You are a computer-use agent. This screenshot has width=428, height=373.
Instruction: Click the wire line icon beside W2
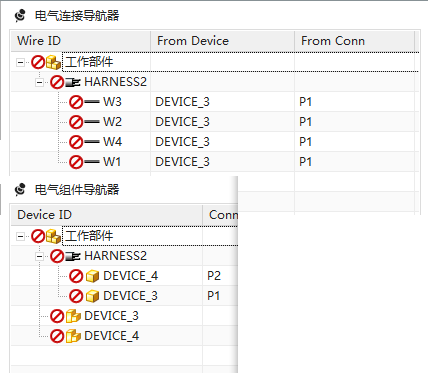pos(92,122)
